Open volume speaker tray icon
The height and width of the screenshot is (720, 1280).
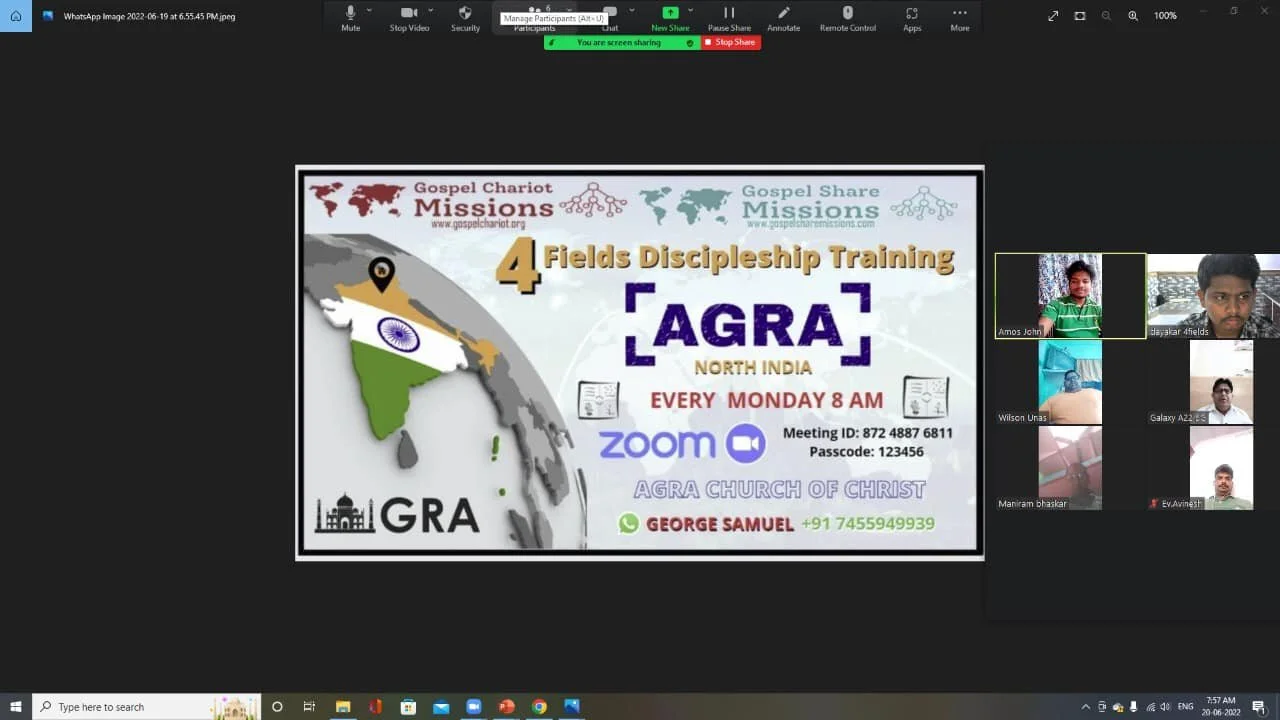(1166, 707)
